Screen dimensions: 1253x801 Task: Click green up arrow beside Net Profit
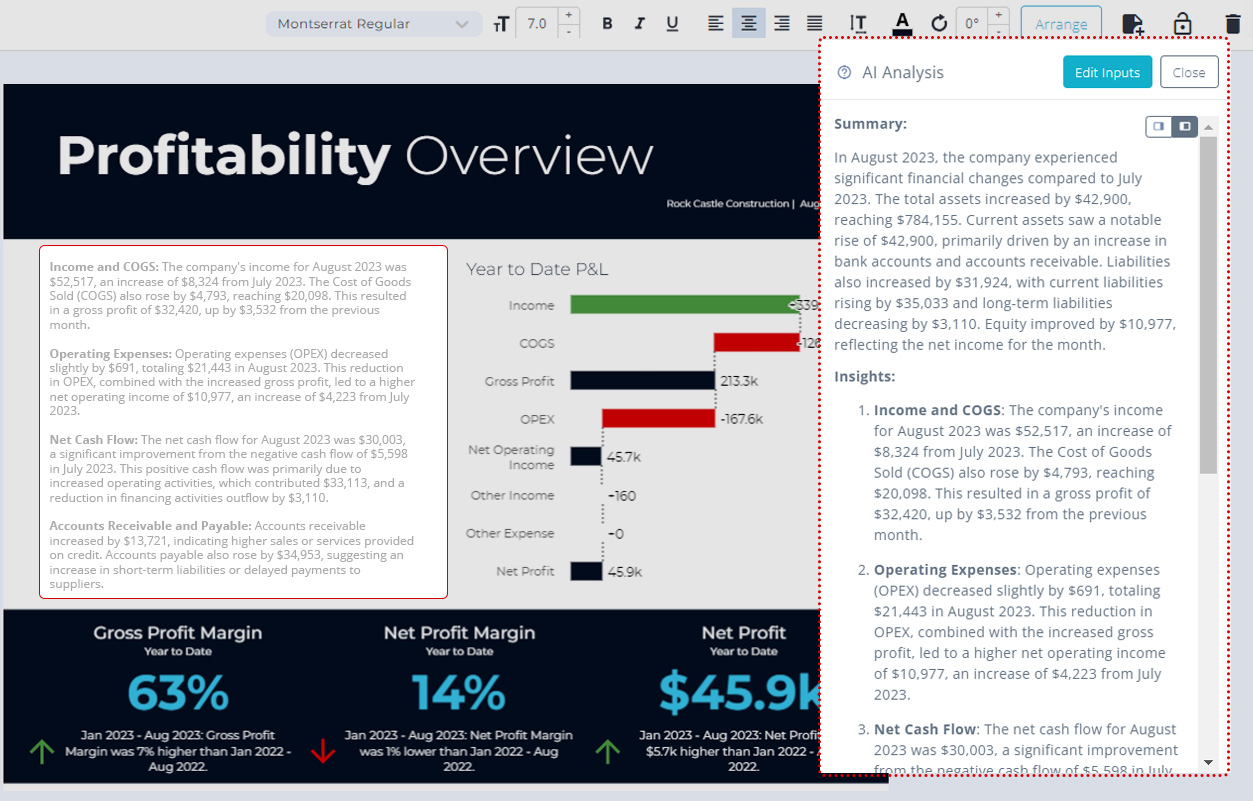click(607, 751)
